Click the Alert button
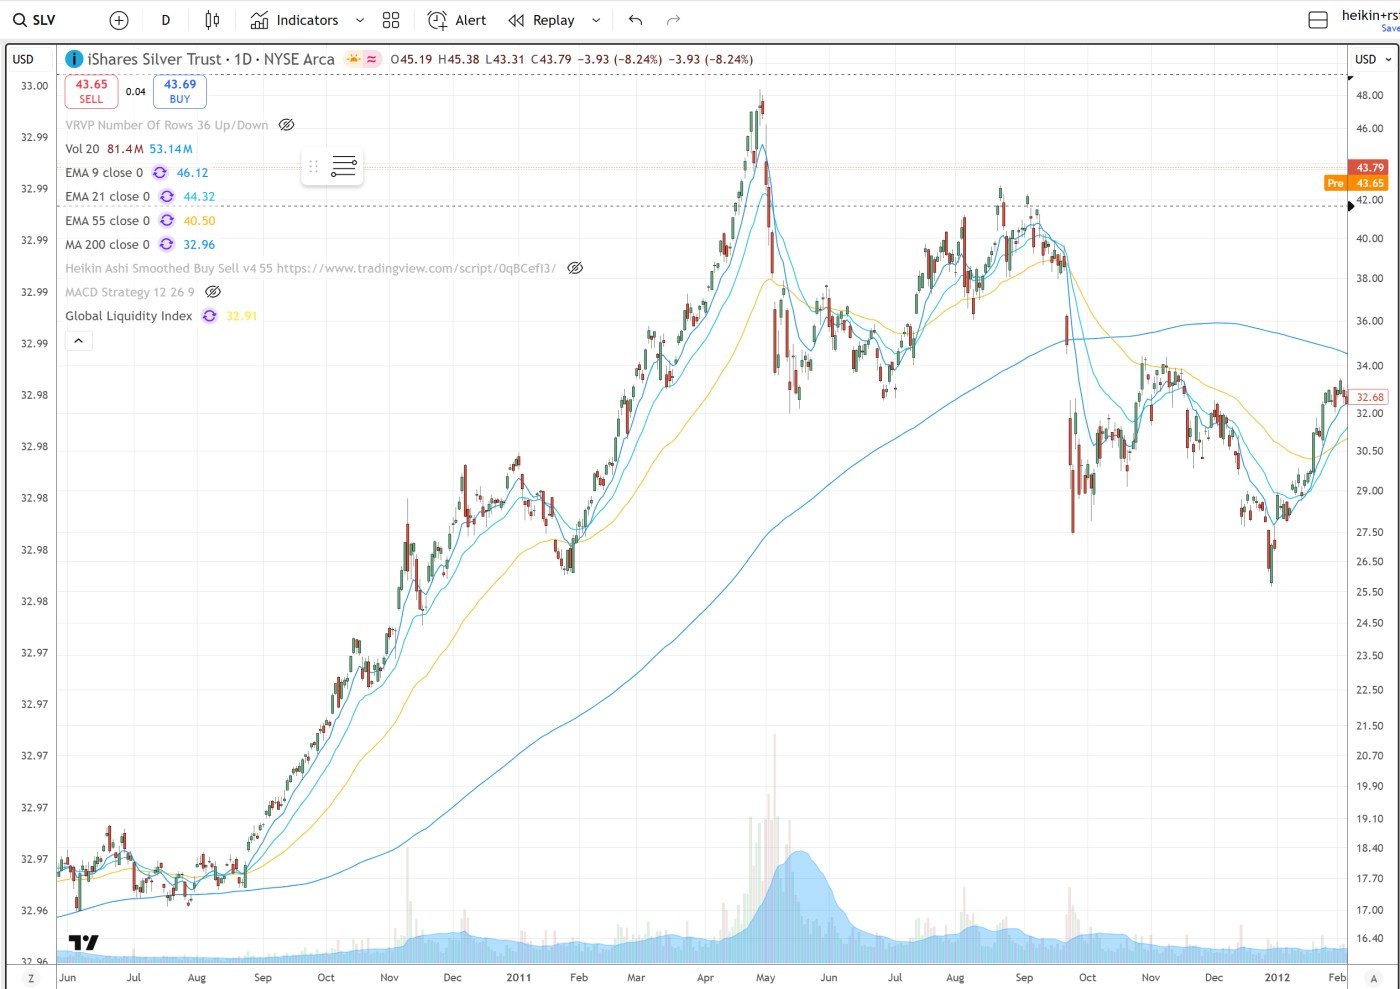The width and height of the screenshot is (1400, 989). (x=457, y=20)
